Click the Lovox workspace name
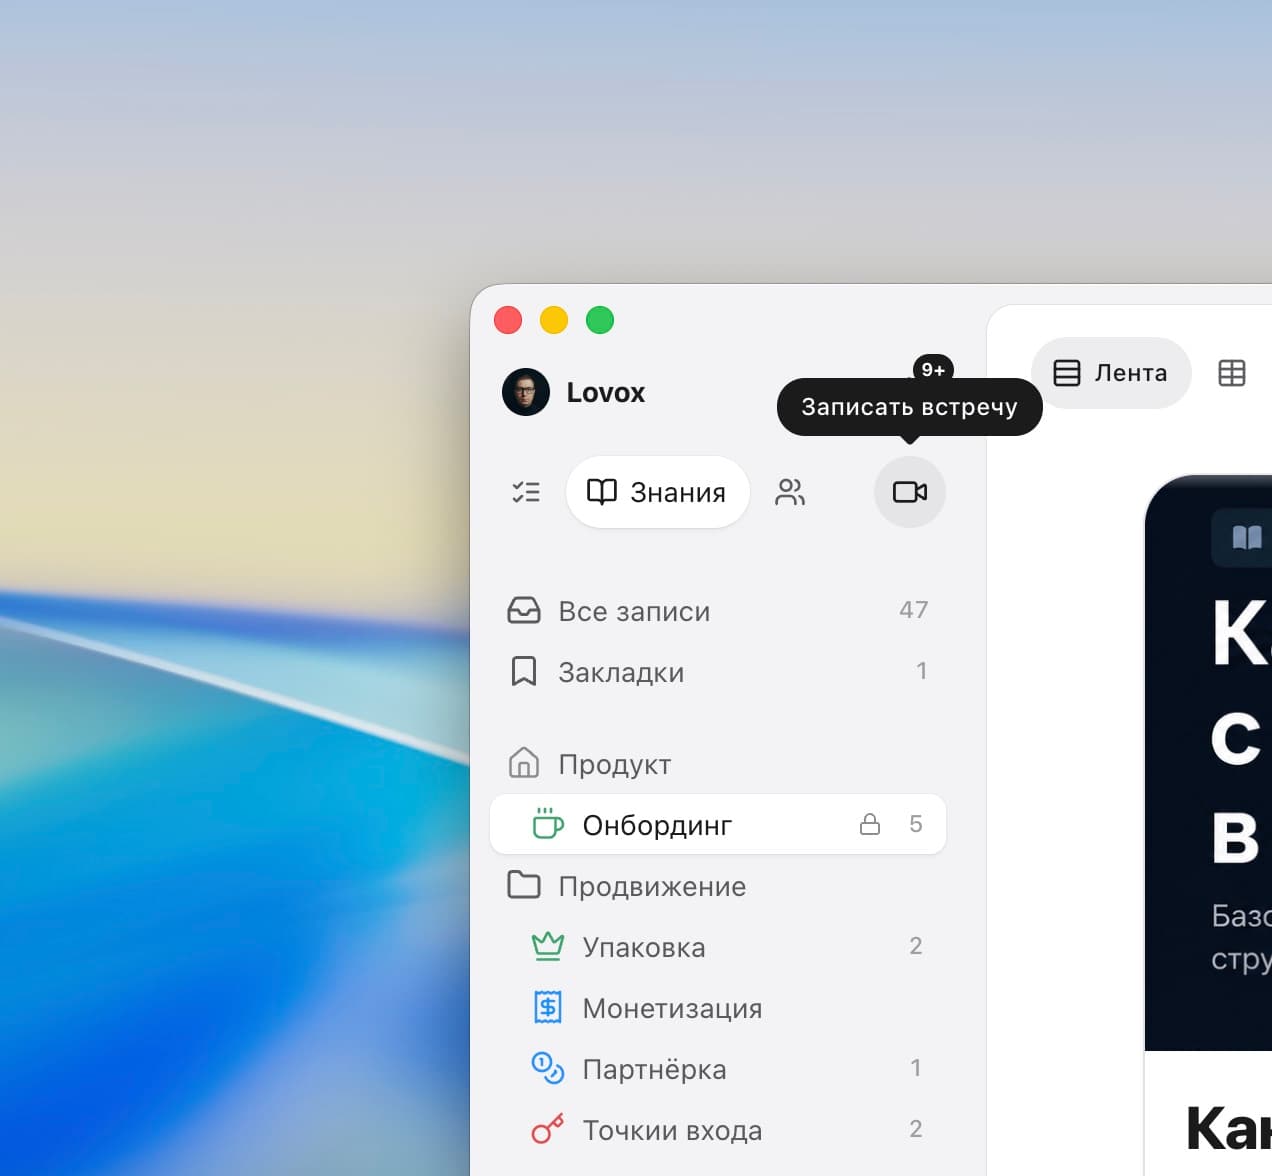 [606, 392]
